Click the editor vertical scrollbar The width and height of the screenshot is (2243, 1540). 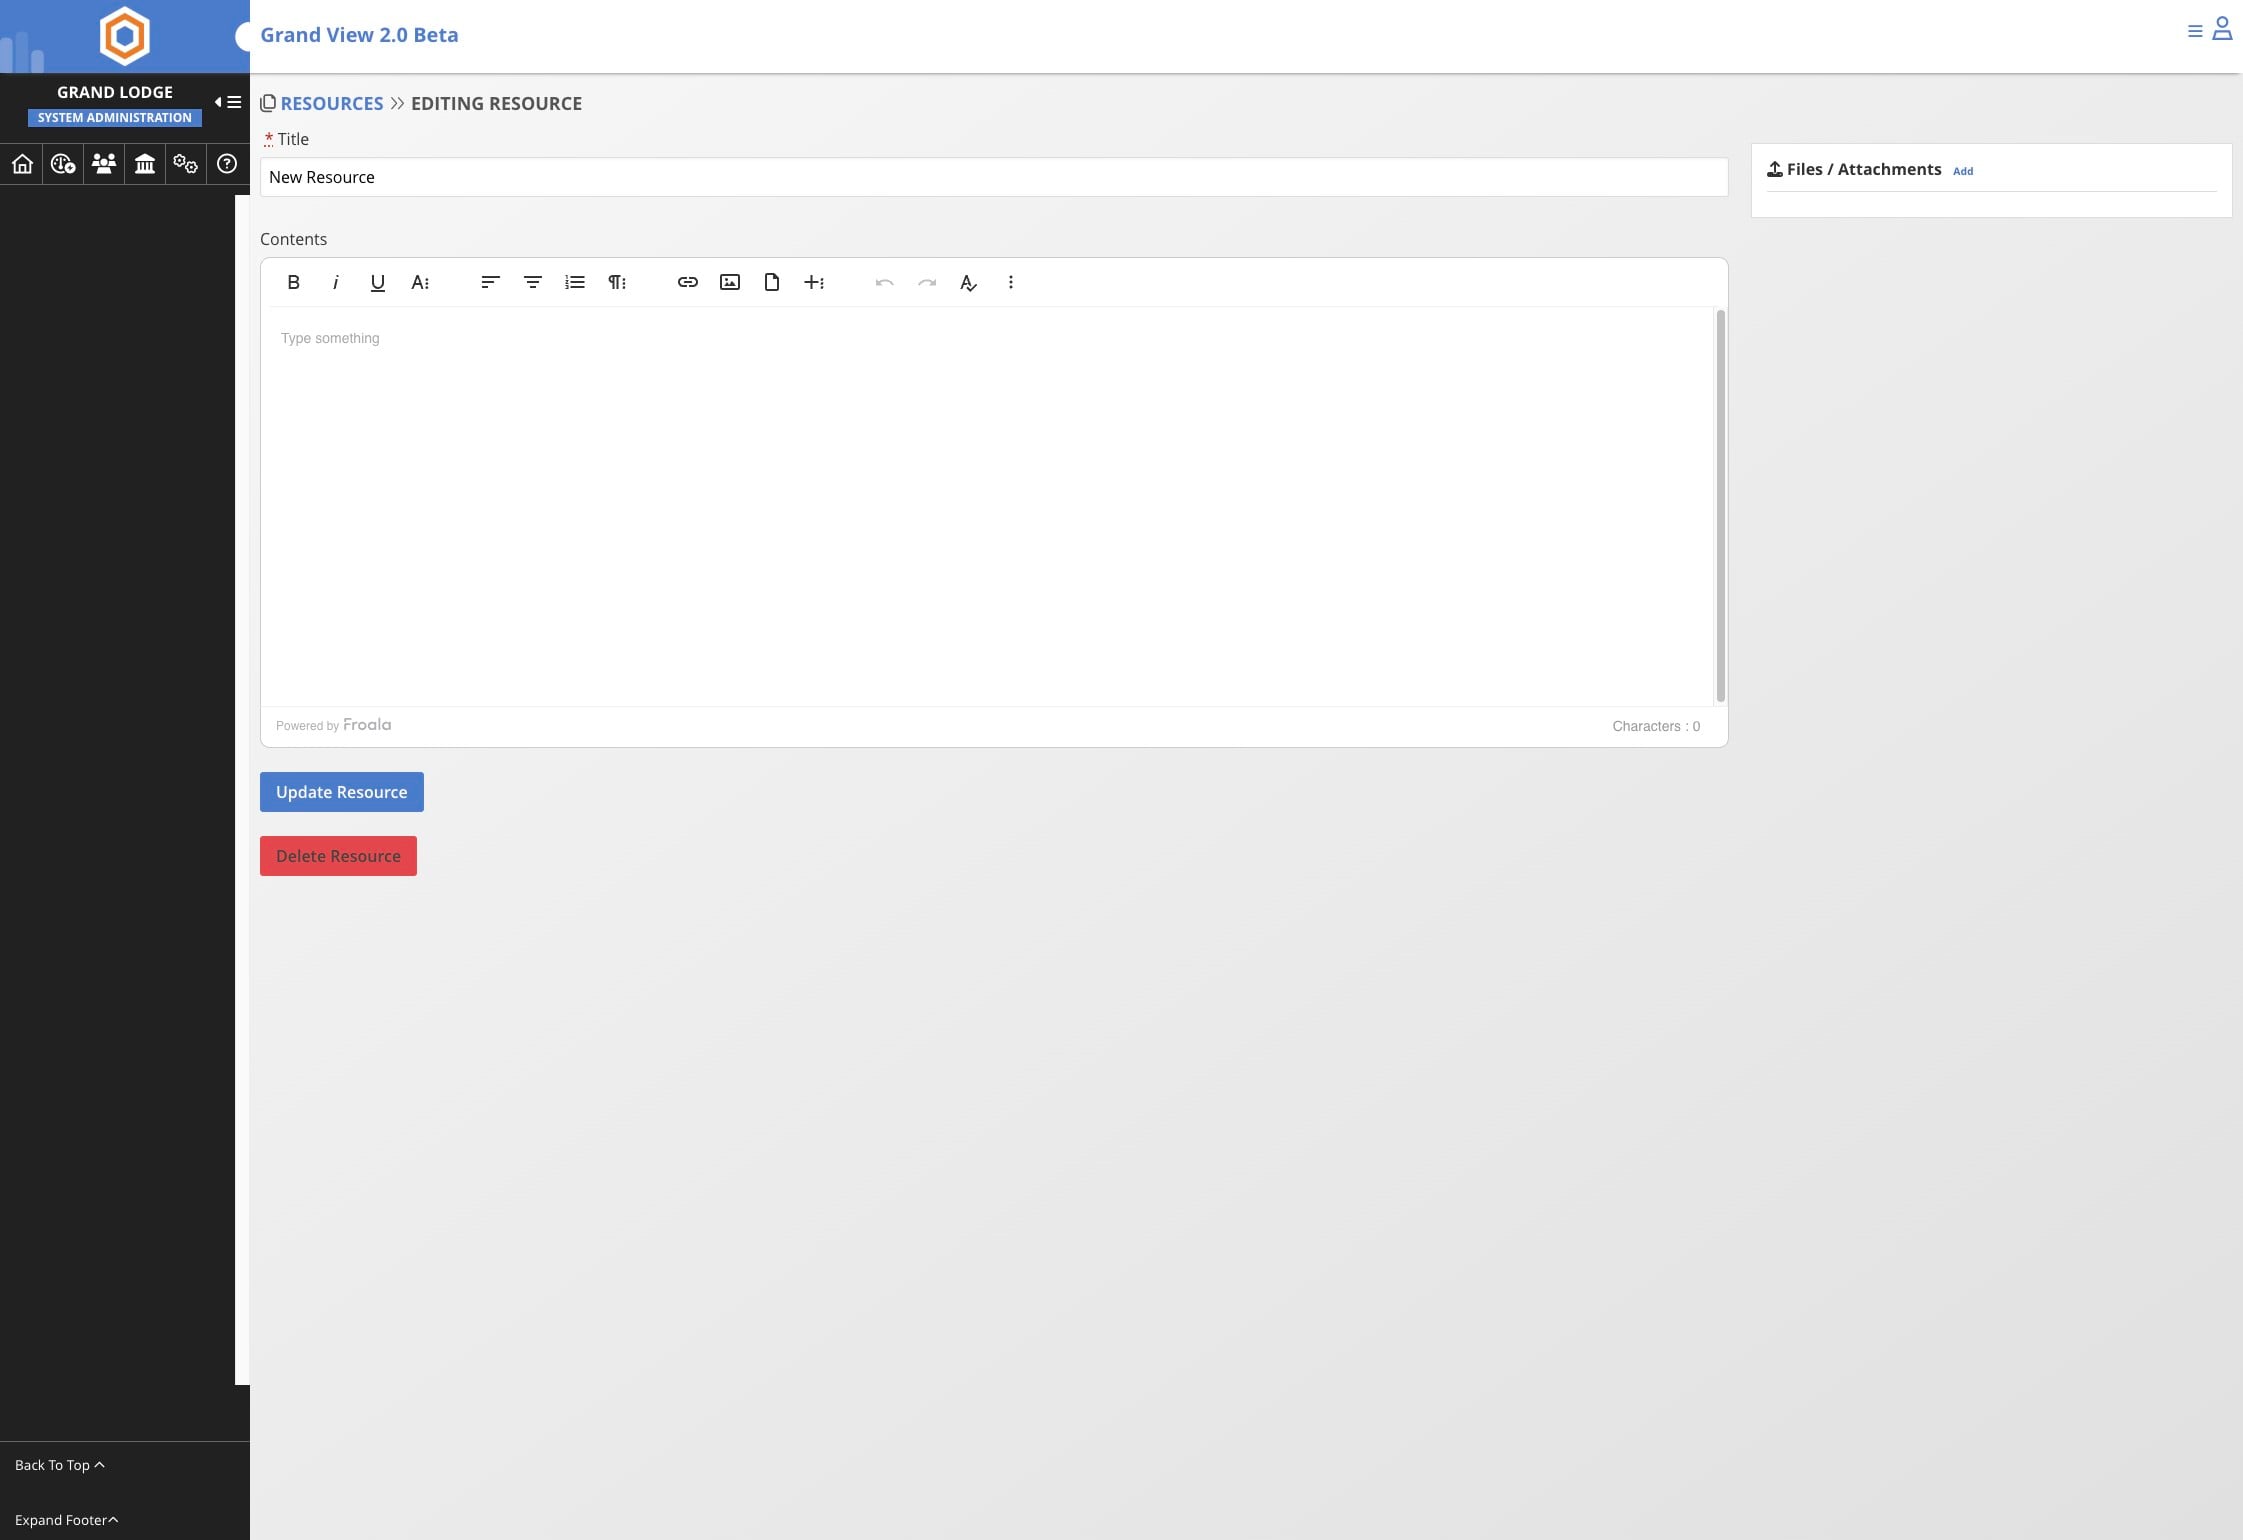(x=1721, y=506)
